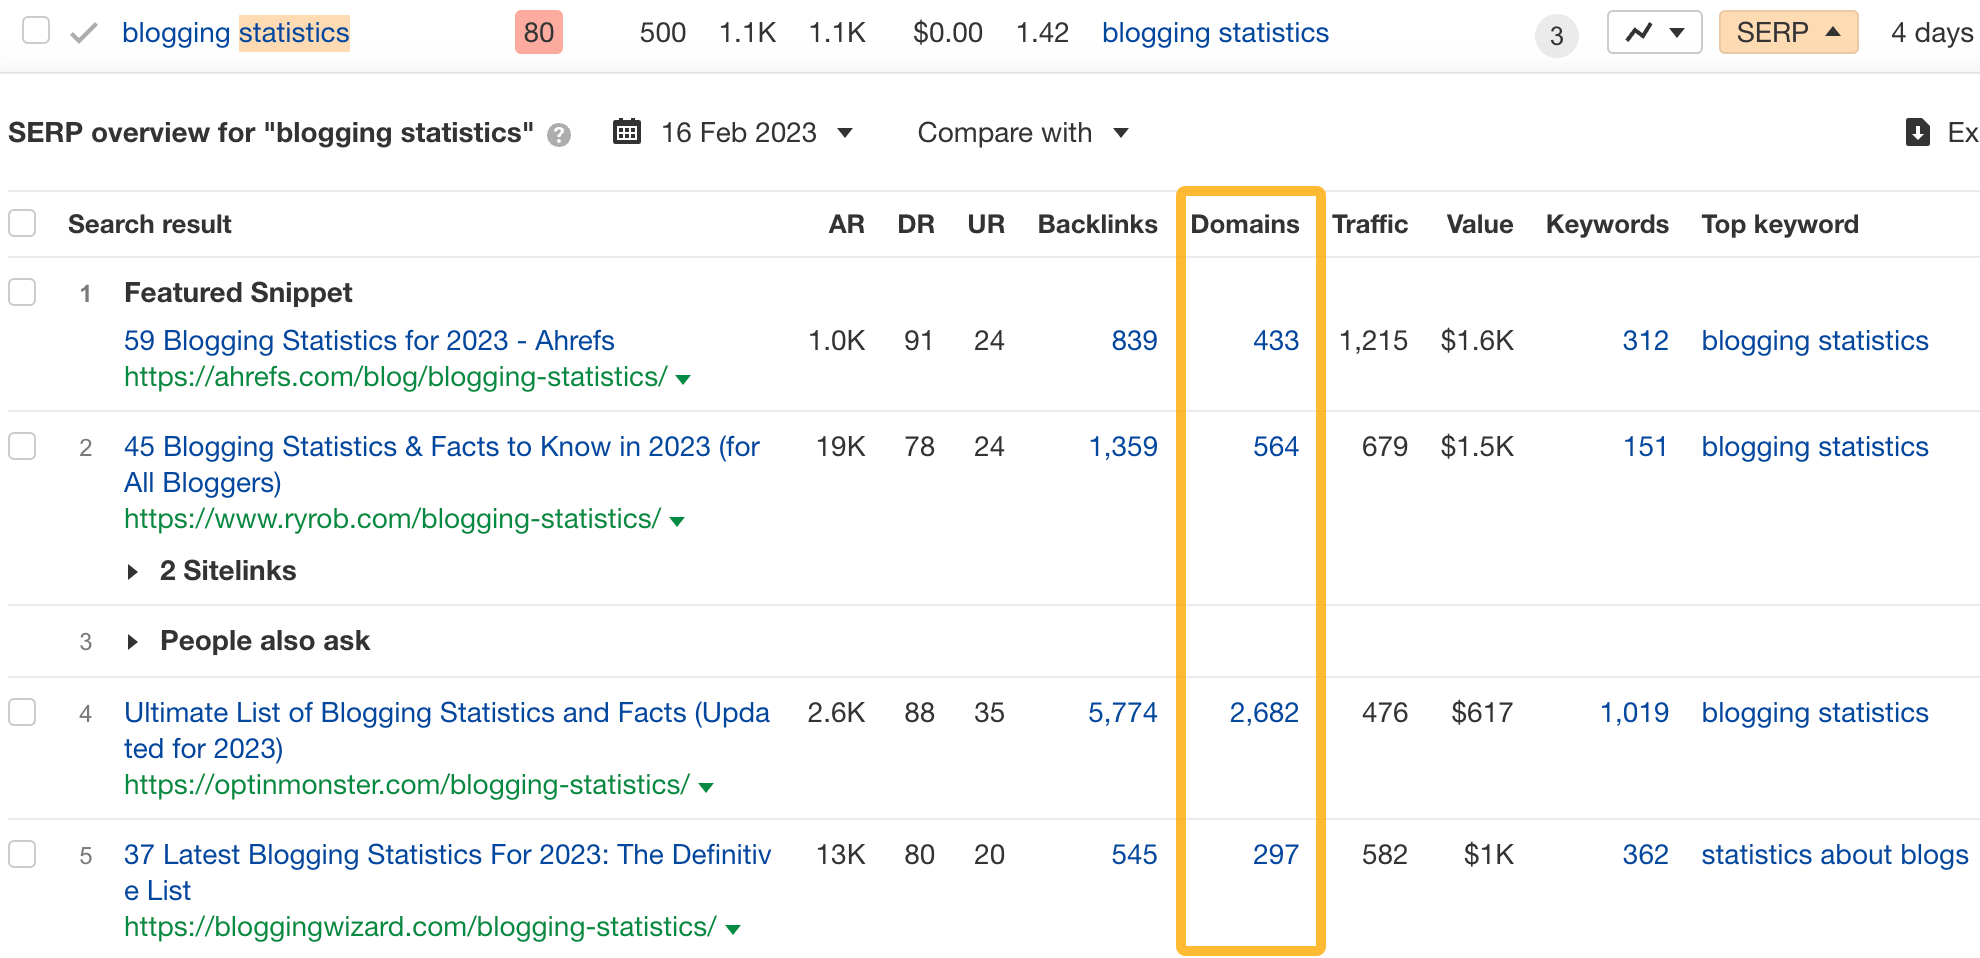Click the 16 Feb 2023 date selector
Screen dimensions: 1980x958
tap(740, 131)
